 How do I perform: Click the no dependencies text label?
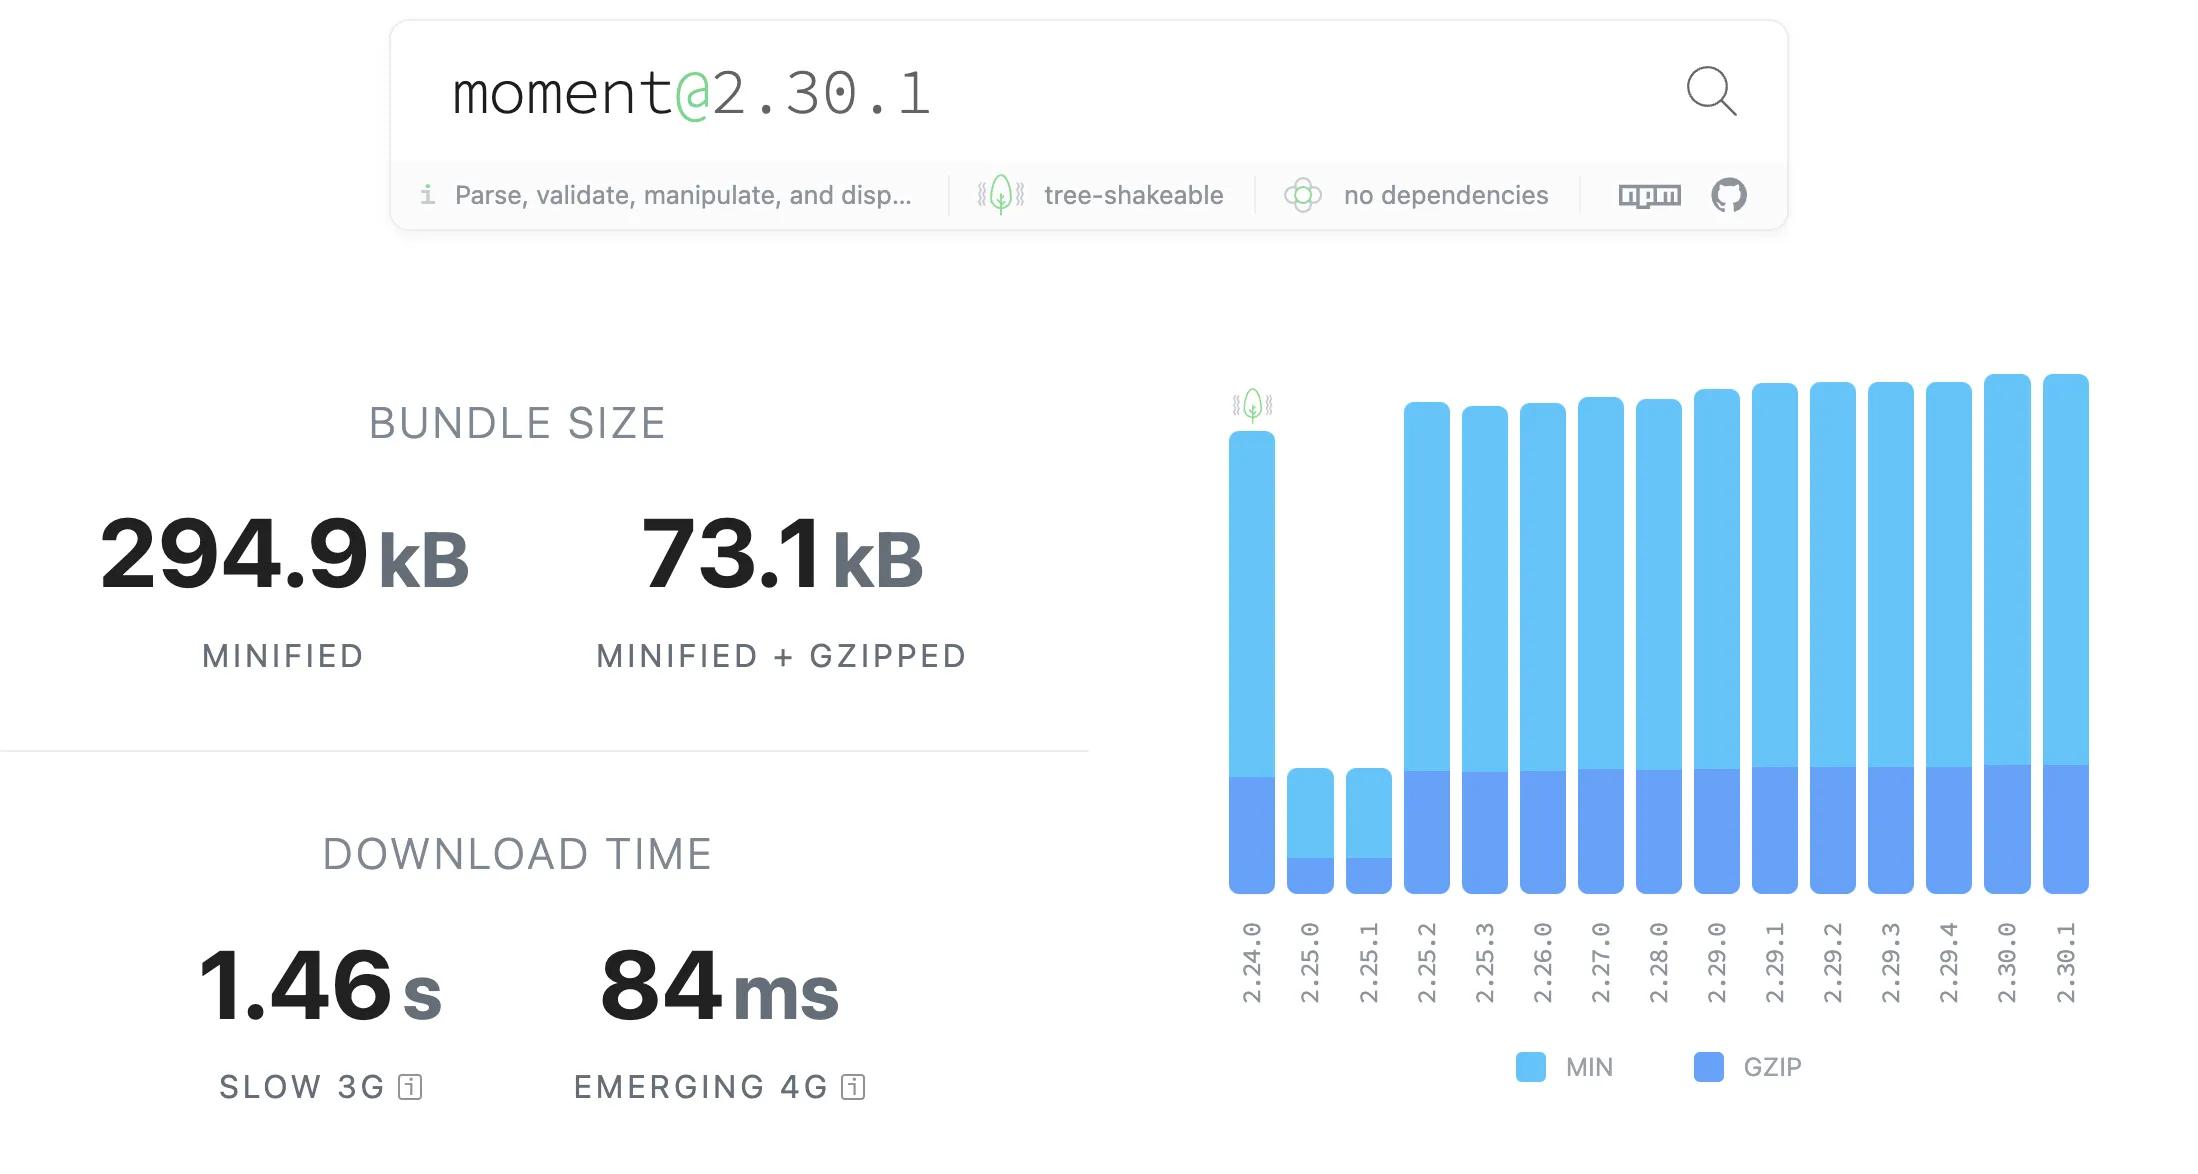coord(1445,195)
